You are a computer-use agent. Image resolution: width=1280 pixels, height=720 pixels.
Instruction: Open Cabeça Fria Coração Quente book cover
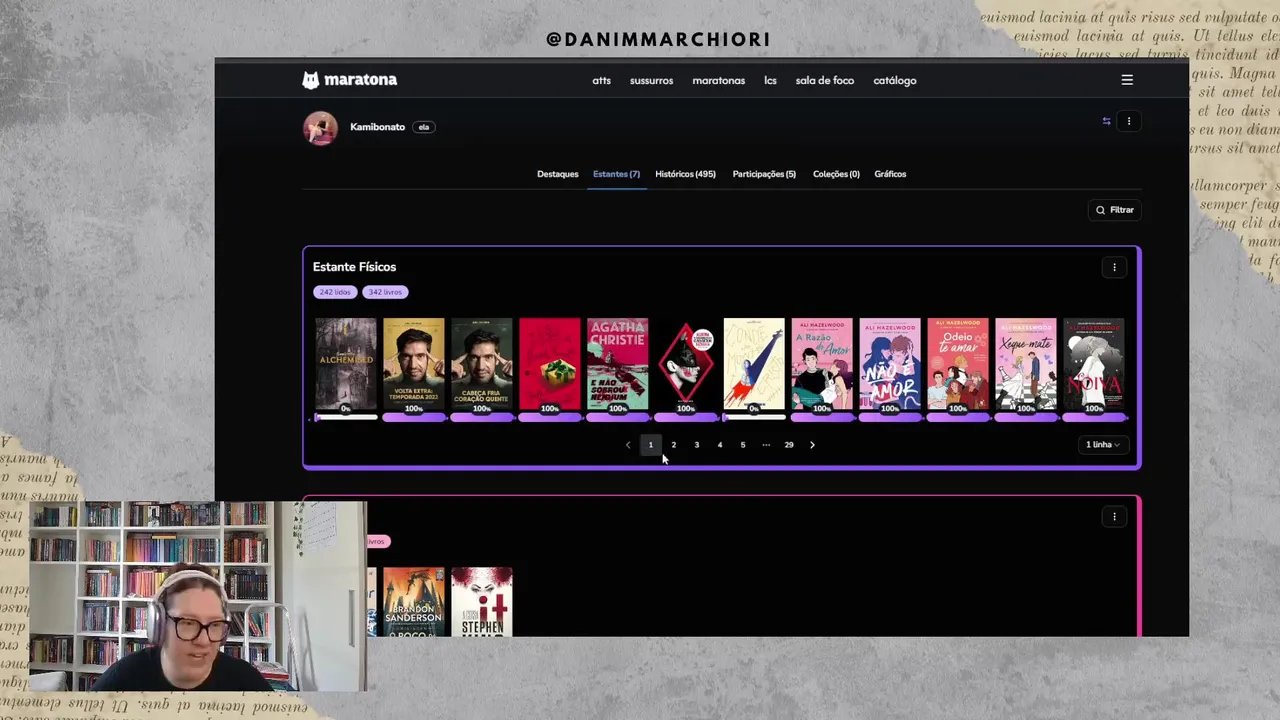click(x=482, y=364)
